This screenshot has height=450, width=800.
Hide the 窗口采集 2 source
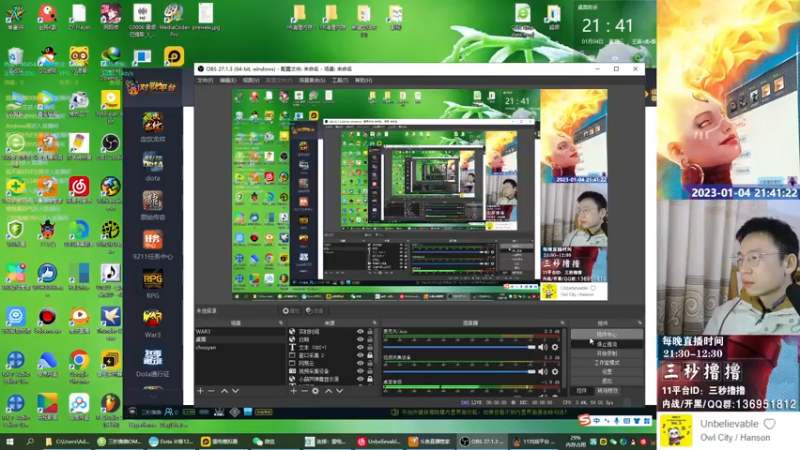pos(360,356)
